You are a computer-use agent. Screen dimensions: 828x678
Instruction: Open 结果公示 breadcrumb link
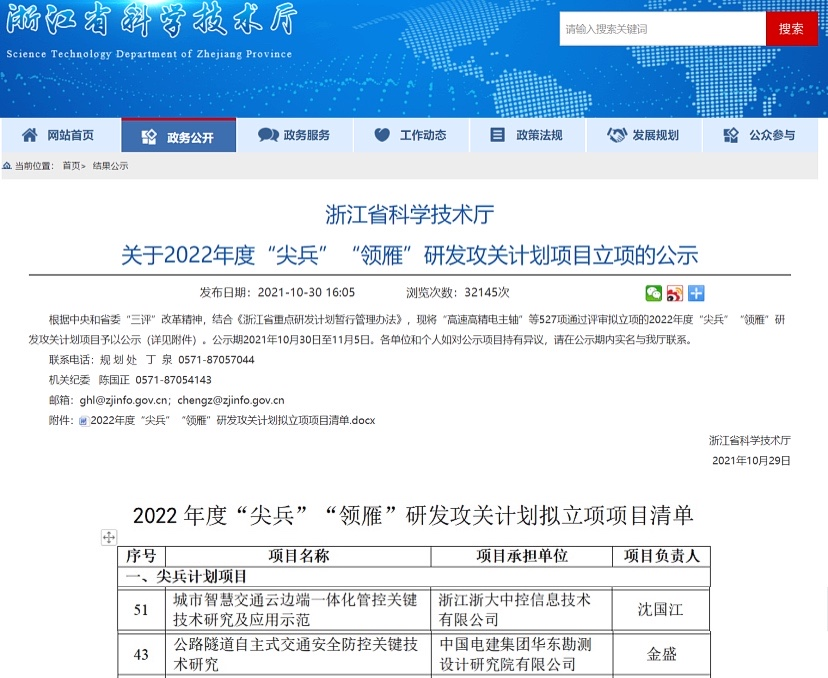110,166
